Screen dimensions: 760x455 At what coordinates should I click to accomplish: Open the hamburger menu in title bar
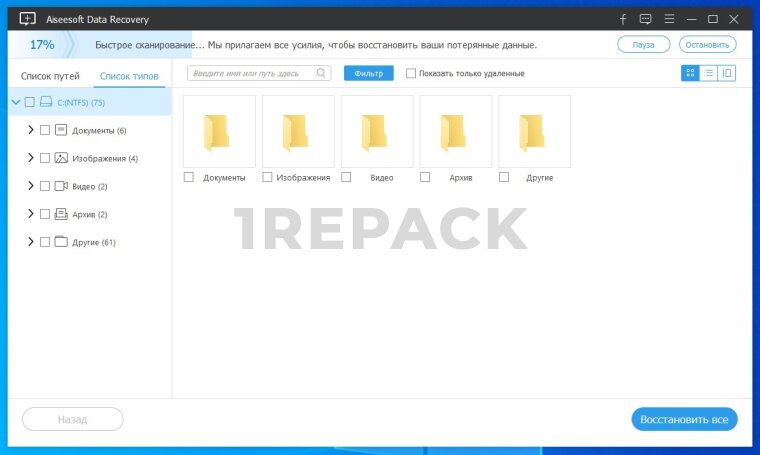coord(668,19)
